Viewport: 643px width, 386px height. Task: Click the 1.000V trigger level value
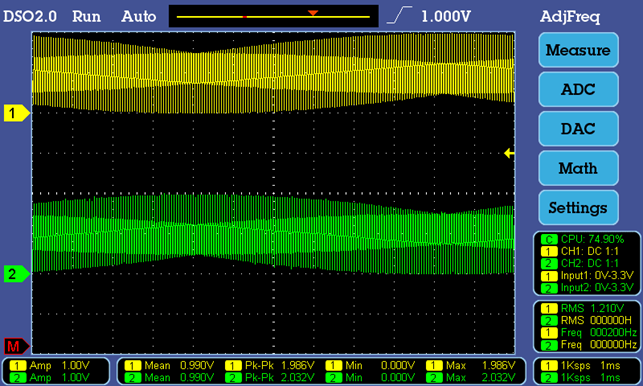446,16
